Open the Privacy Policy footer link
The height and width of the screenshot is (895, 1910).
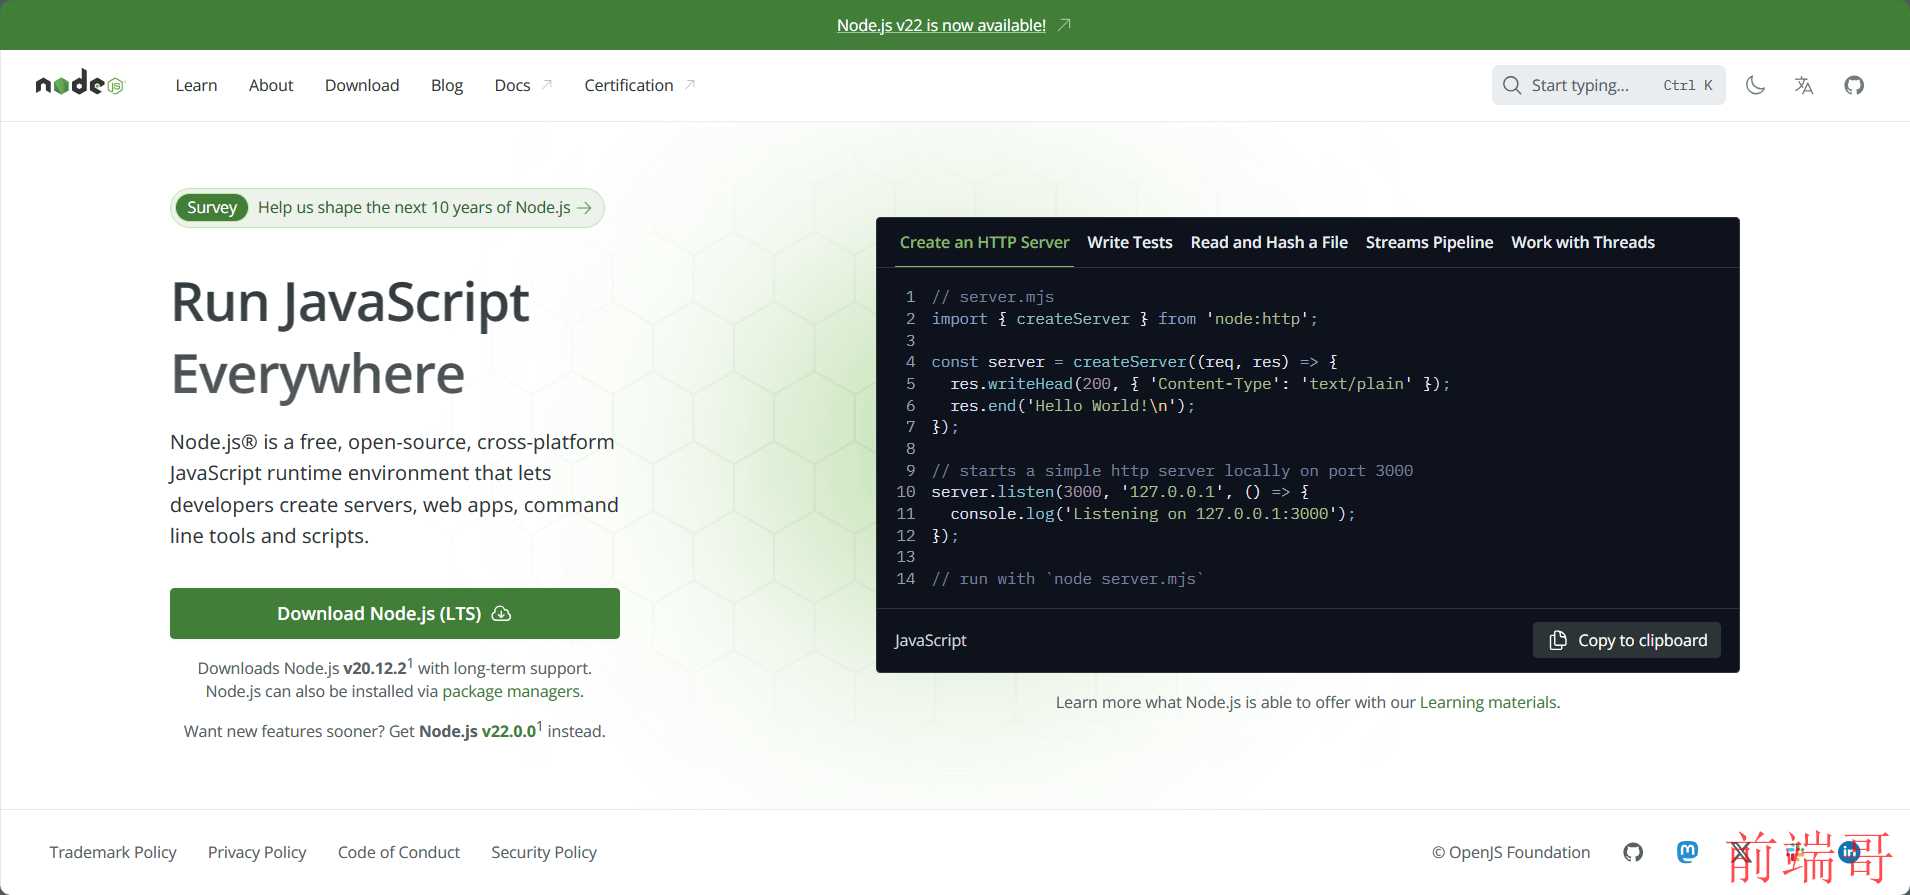[257, 852]
